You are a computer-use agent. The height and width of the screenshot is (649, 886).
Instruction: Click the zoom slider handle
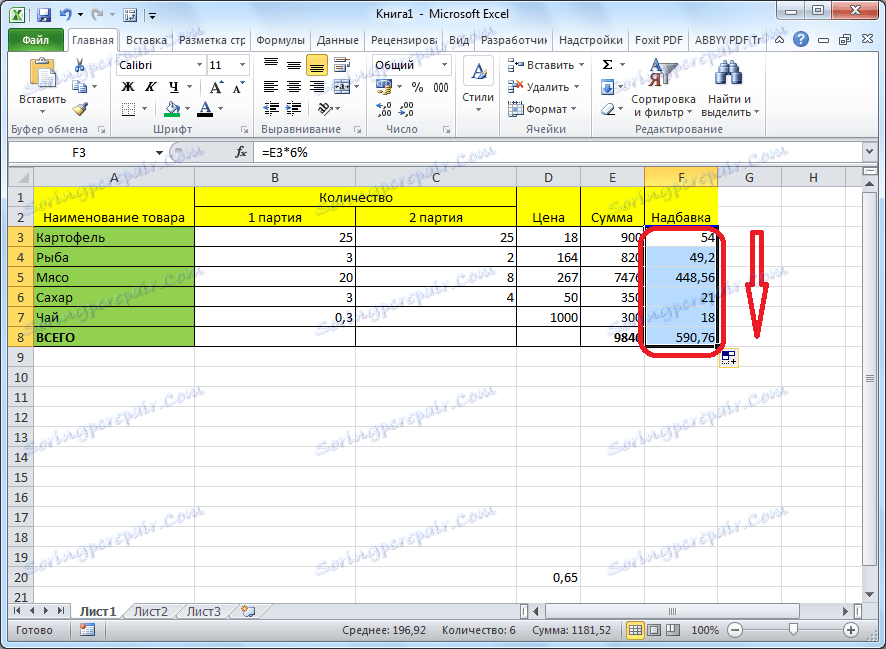793,629
